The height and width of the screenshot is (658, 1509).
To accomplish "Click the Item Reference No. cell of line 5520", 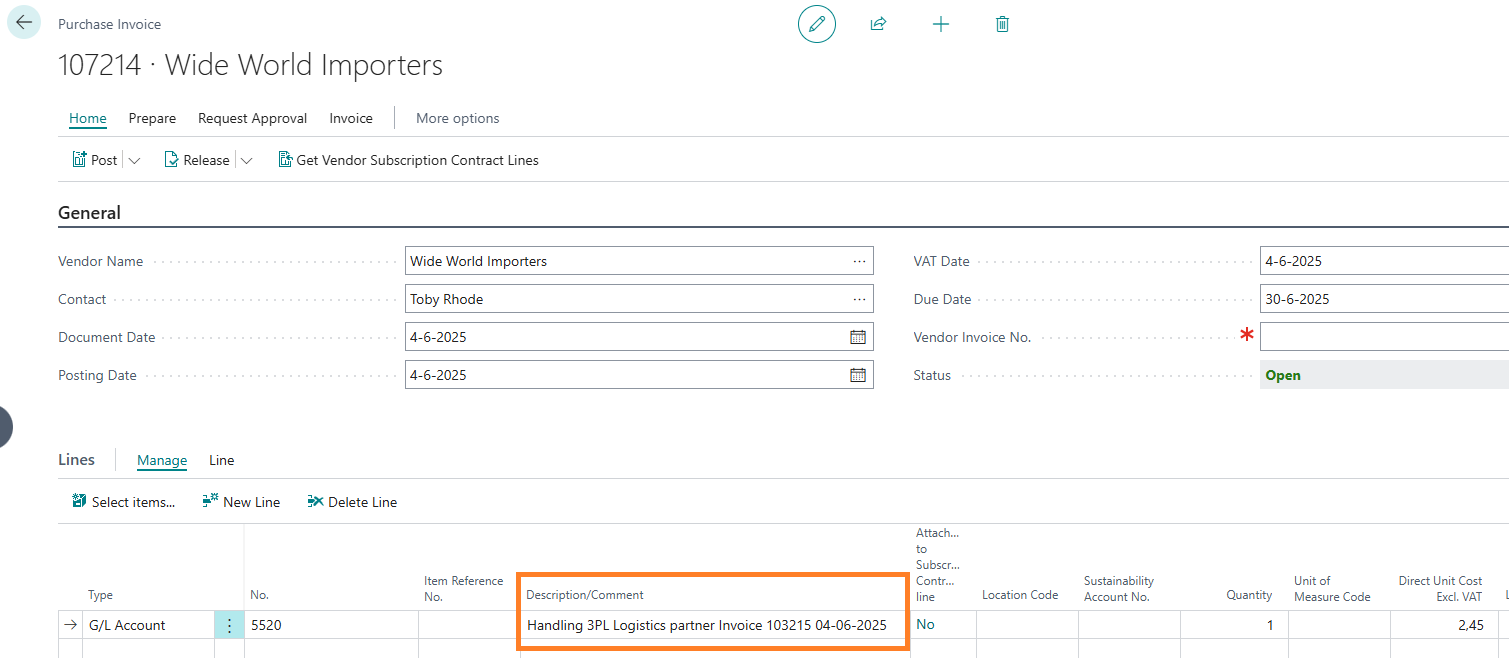I will click(468, 625).
